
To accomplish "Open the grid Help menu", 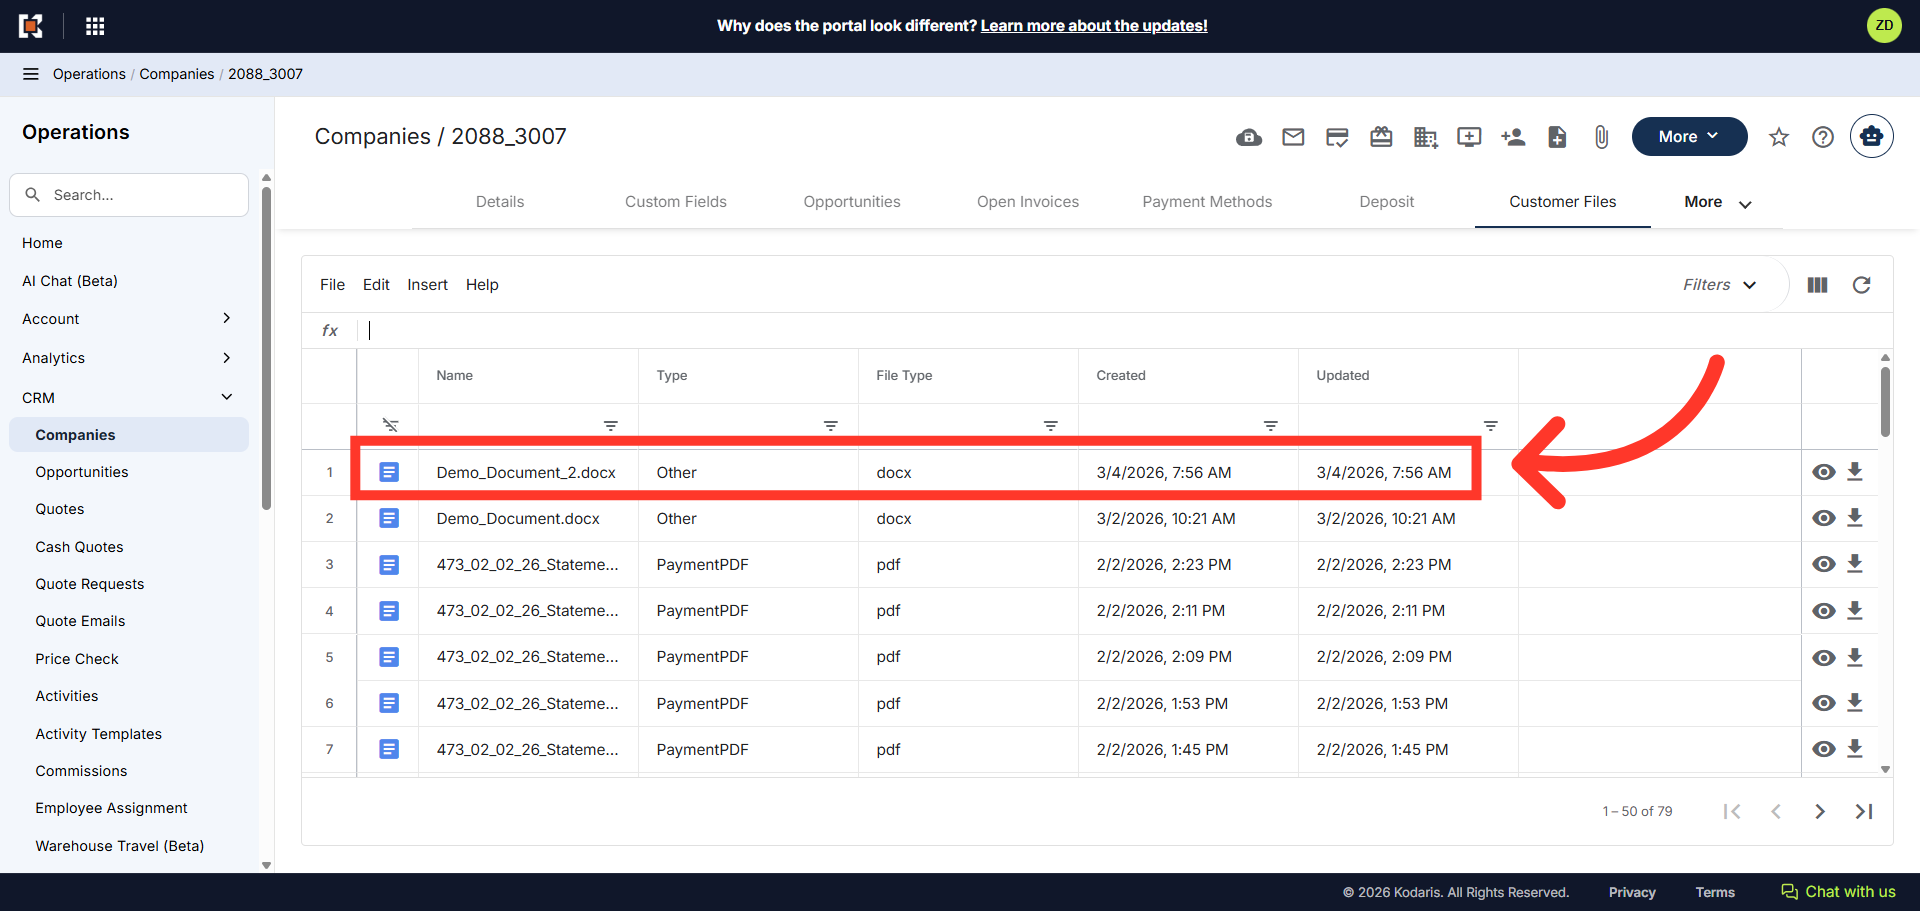I will click(482, 285).
